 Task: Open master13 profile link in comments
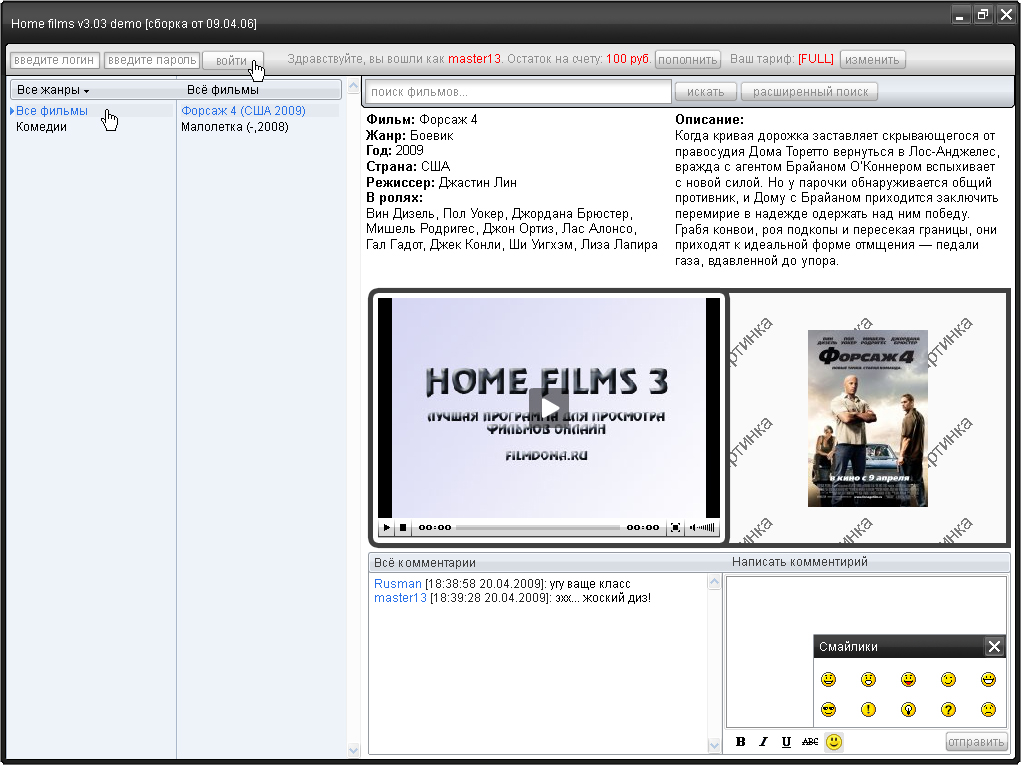(x=400, y=598)
